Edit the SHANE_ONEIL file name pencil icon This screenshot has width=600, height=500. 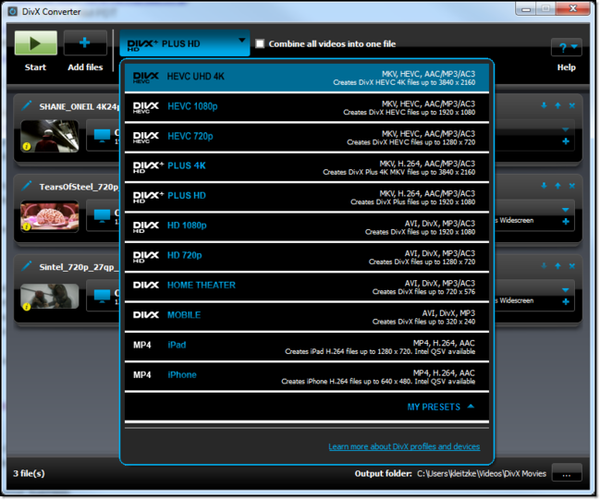(x=26, y=106)
